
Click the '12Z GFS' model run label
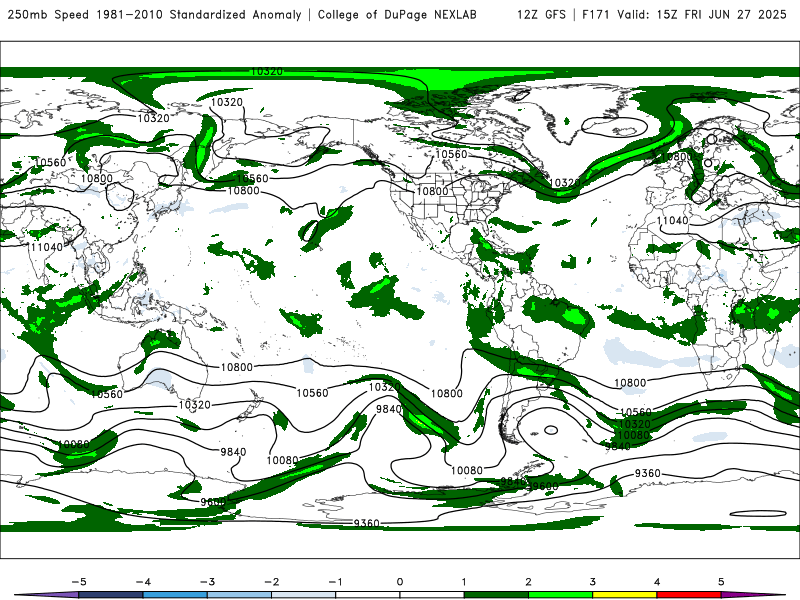click(541, 14)
